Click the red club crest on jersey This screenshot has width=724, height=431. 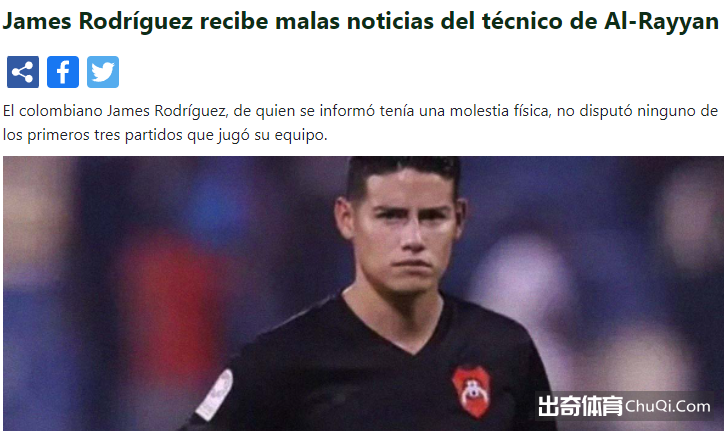471,391
